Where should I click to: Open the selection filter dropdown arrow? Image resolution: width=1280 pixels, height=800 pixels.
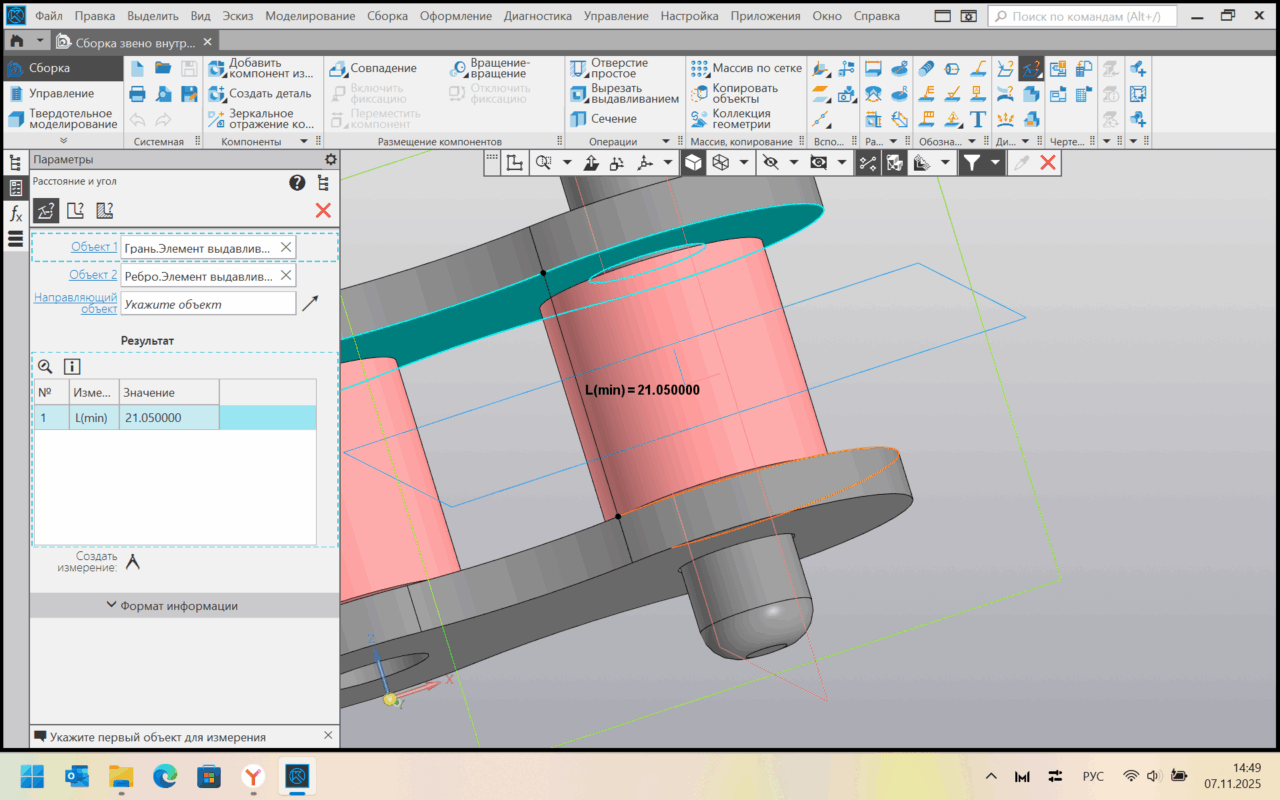[995, 163]
